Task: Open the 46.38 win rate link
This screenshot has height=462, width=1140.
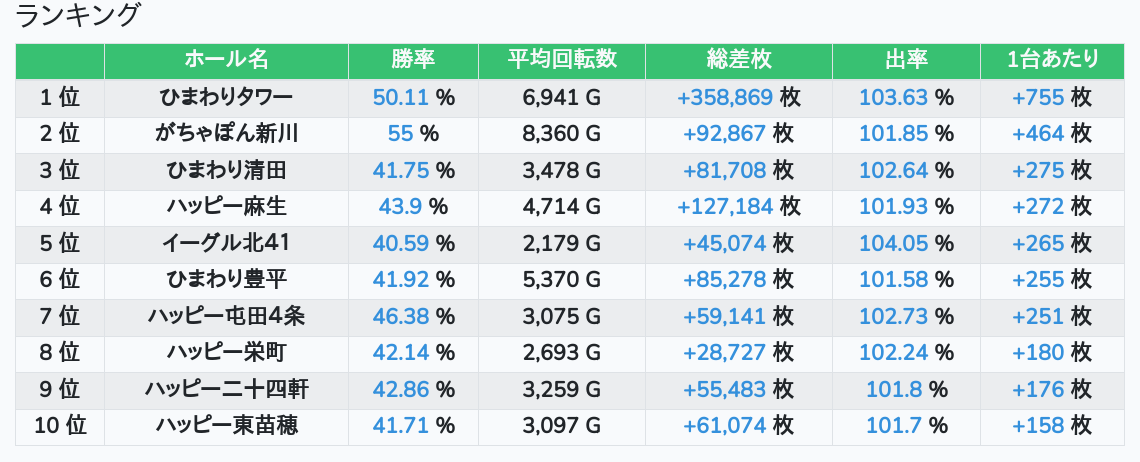Action: [400, 317]
